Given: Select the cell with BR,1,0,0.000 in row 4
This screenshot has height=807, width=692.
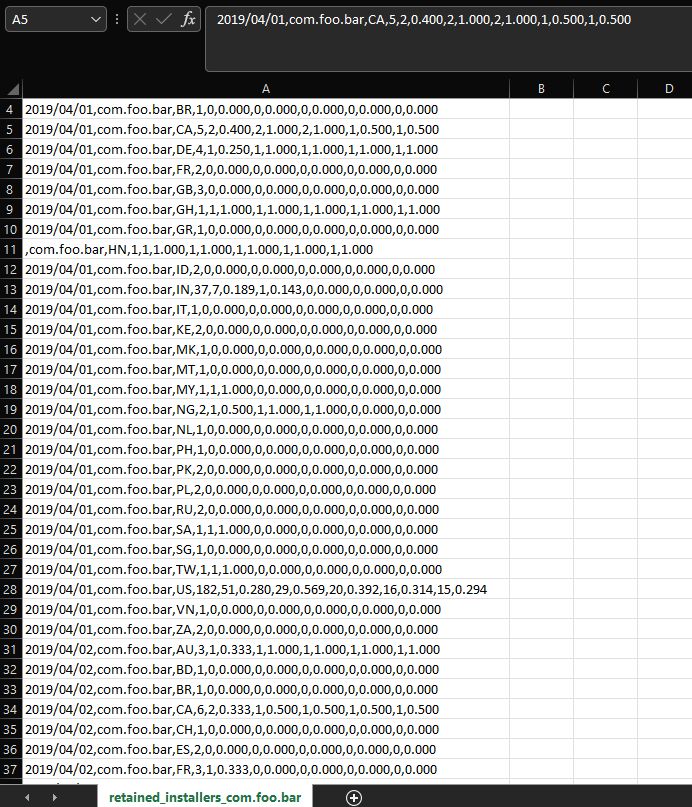Looking at the screenshot, I should pyautogui.click(x=266, y=110).
